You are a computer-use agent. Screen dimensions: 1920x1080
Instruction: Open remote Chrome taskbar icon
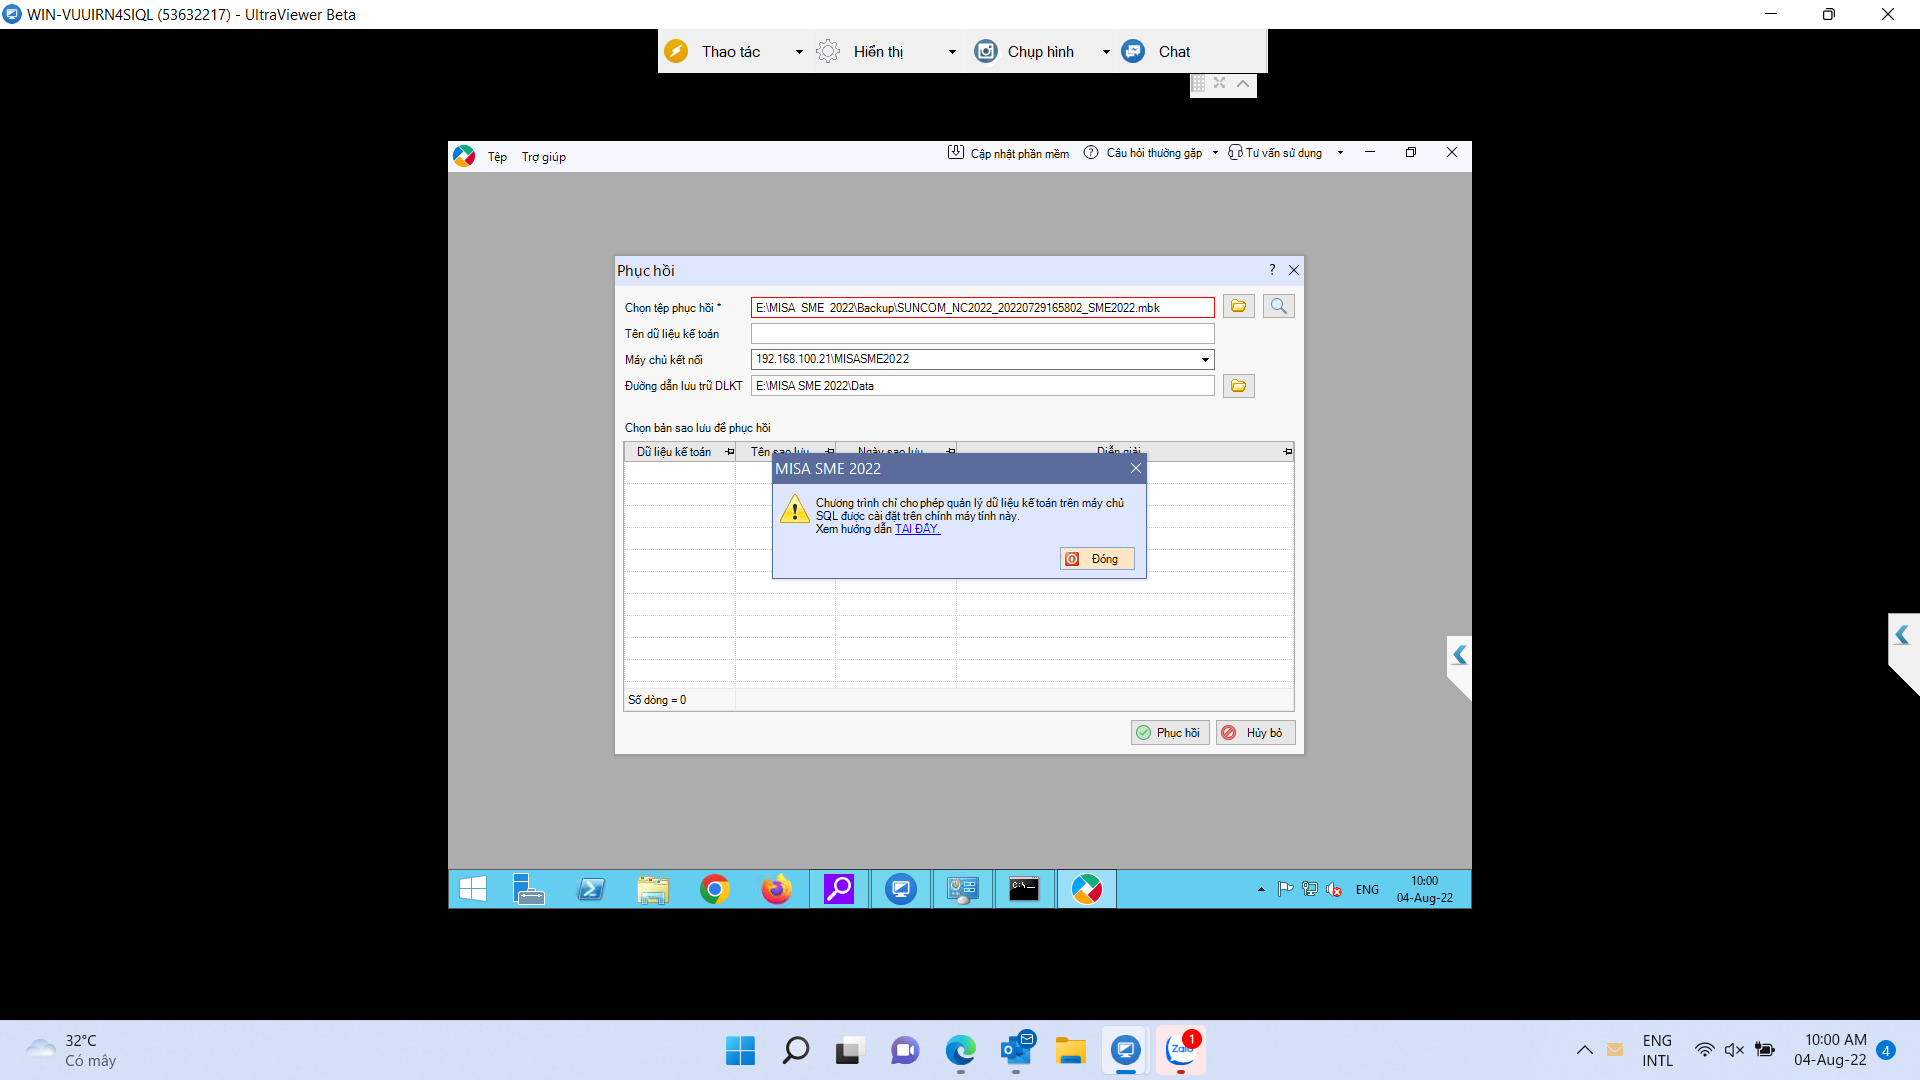click(x=715, y=889)
